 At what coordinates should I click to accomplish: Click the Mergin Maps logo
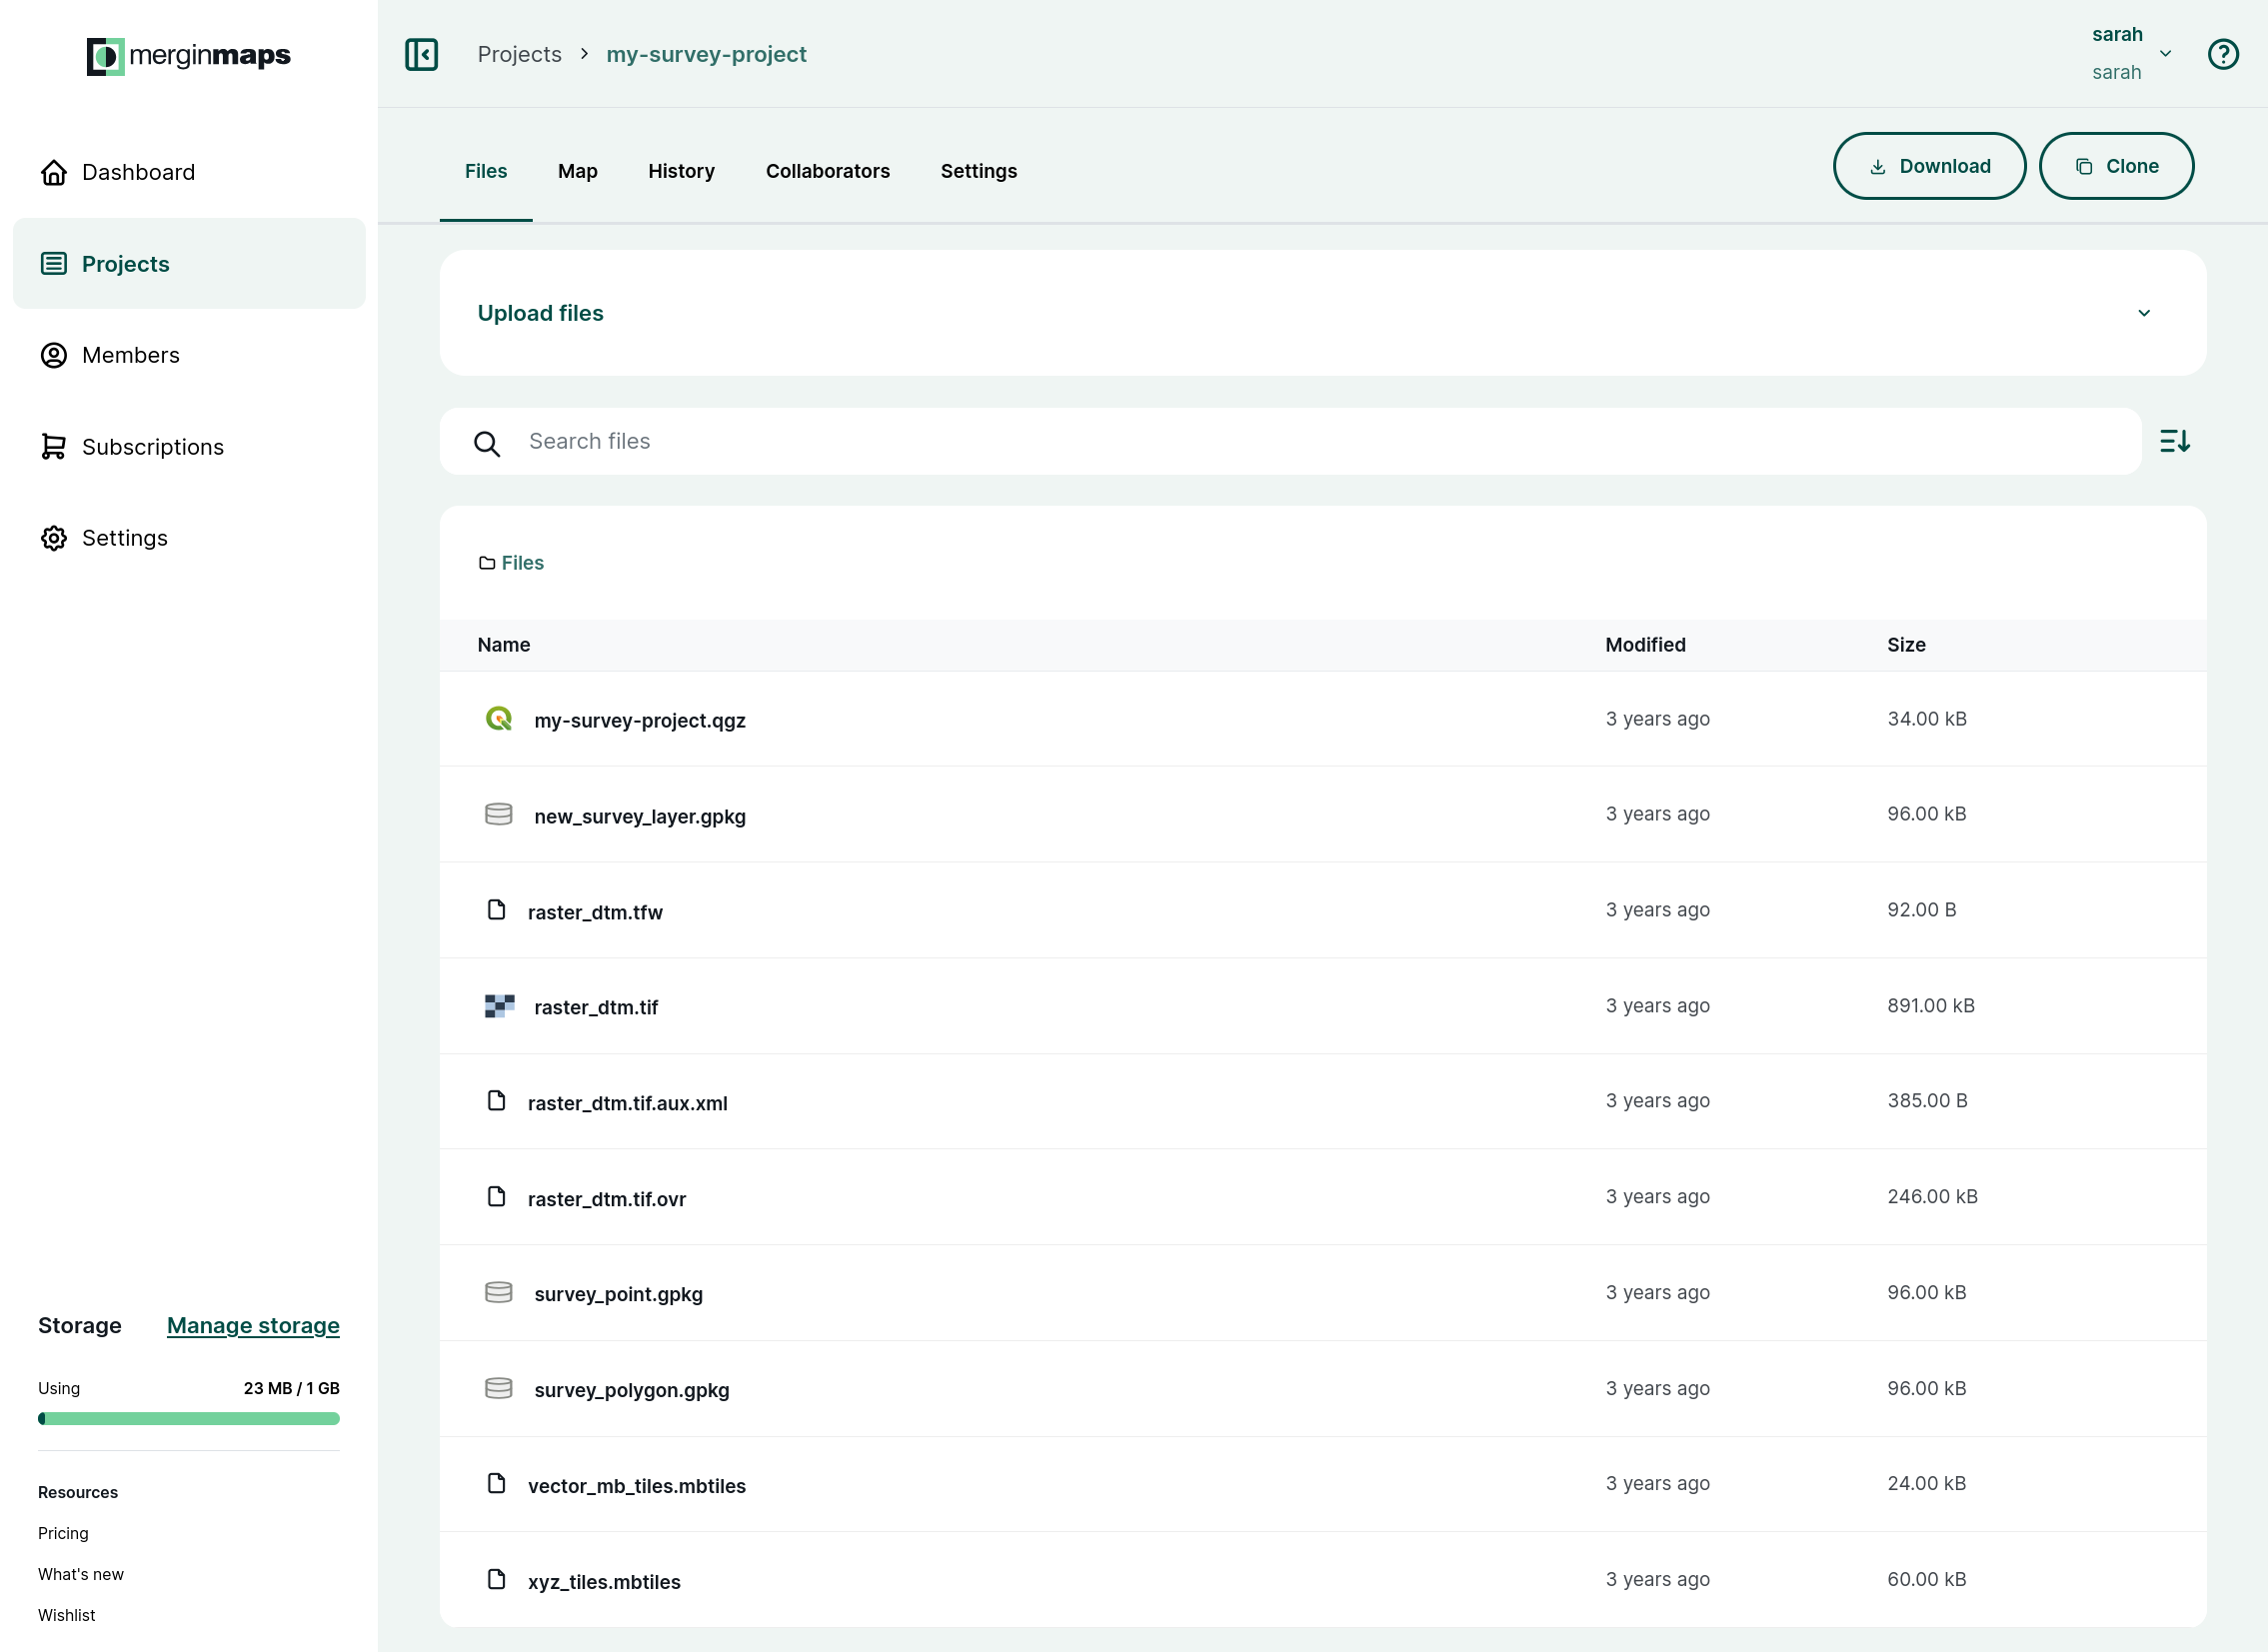188,57
